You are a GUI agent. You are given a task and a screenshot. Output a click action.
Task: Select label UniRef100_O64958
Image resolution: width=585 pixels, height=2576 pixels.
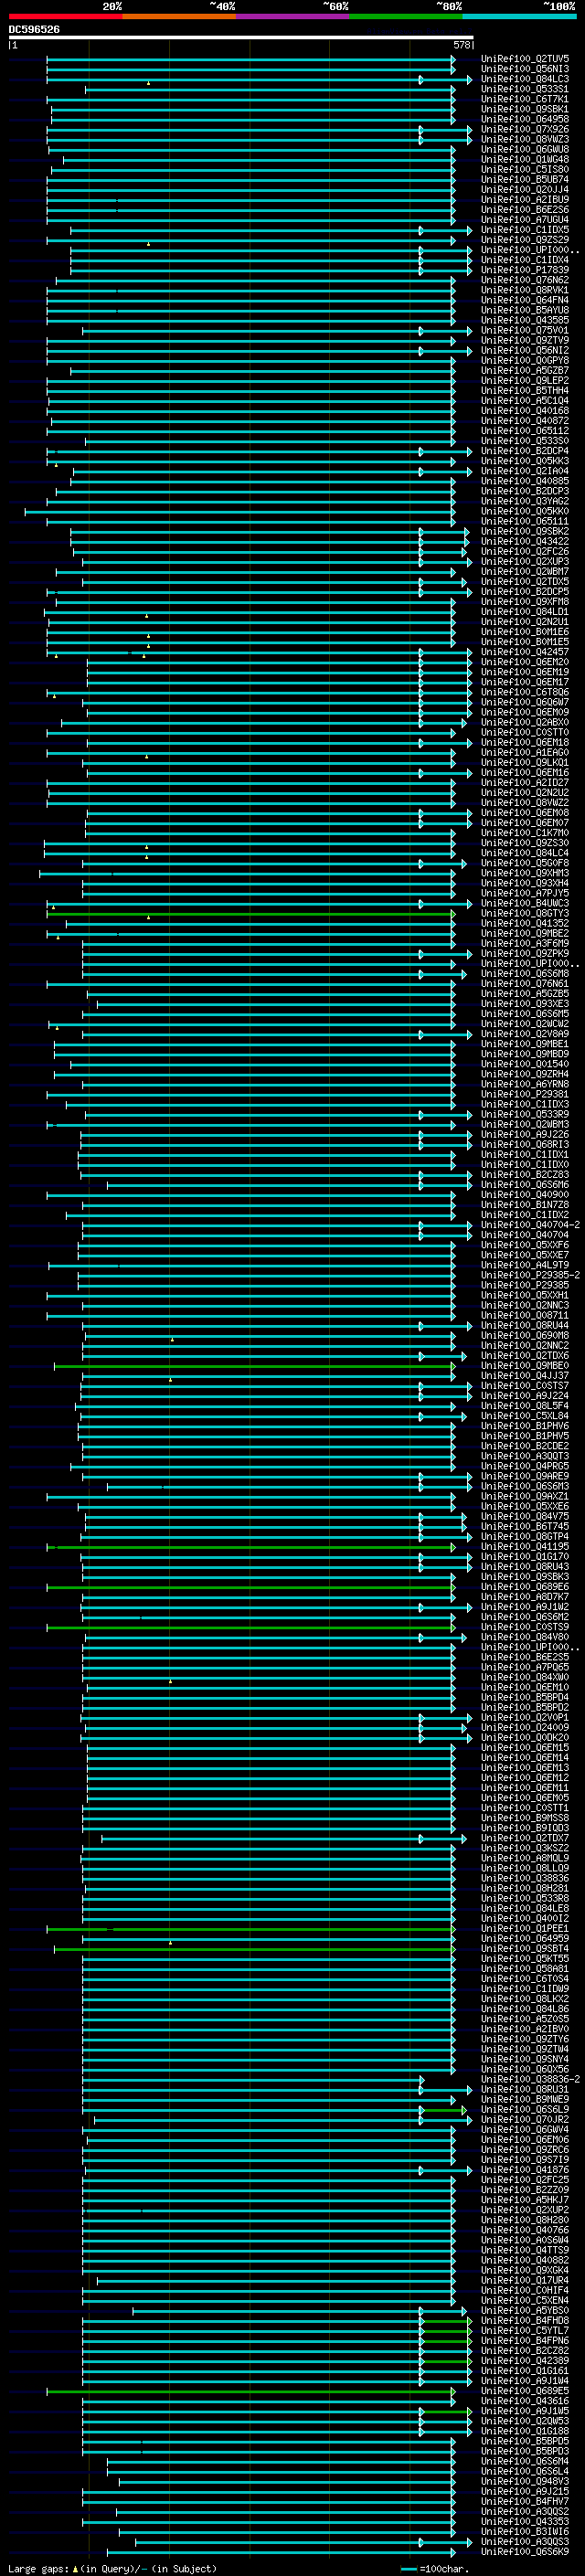(x=525, y=119)
